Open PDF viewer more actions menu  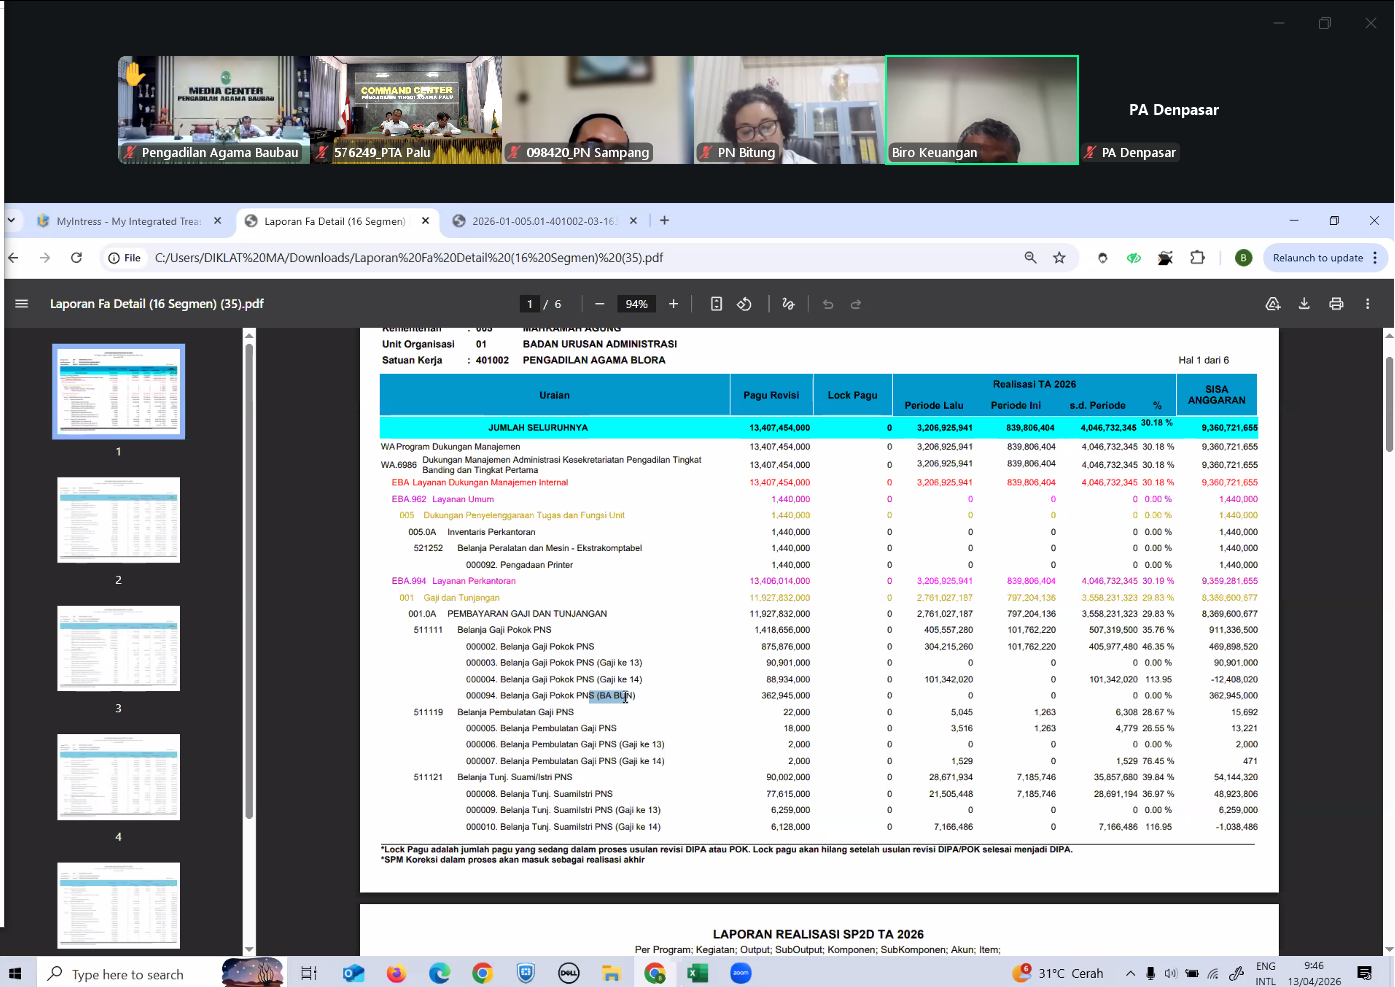[x=1368, y=304]
